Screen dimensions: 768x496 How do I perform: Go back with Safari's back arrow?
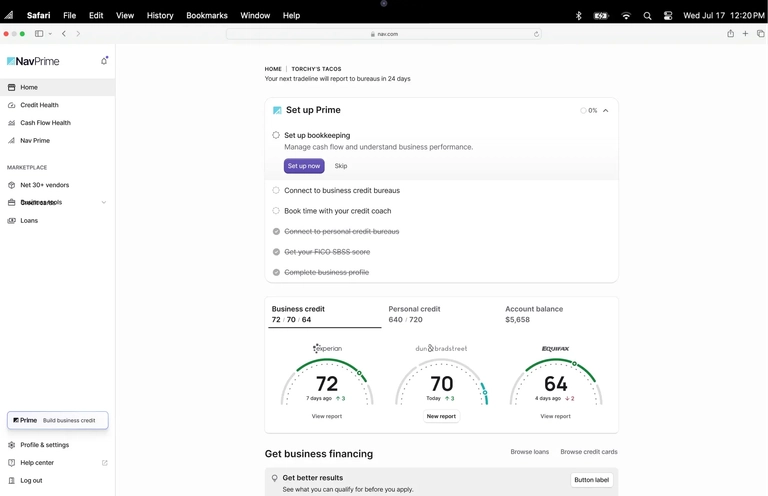(x=64, y=34)
